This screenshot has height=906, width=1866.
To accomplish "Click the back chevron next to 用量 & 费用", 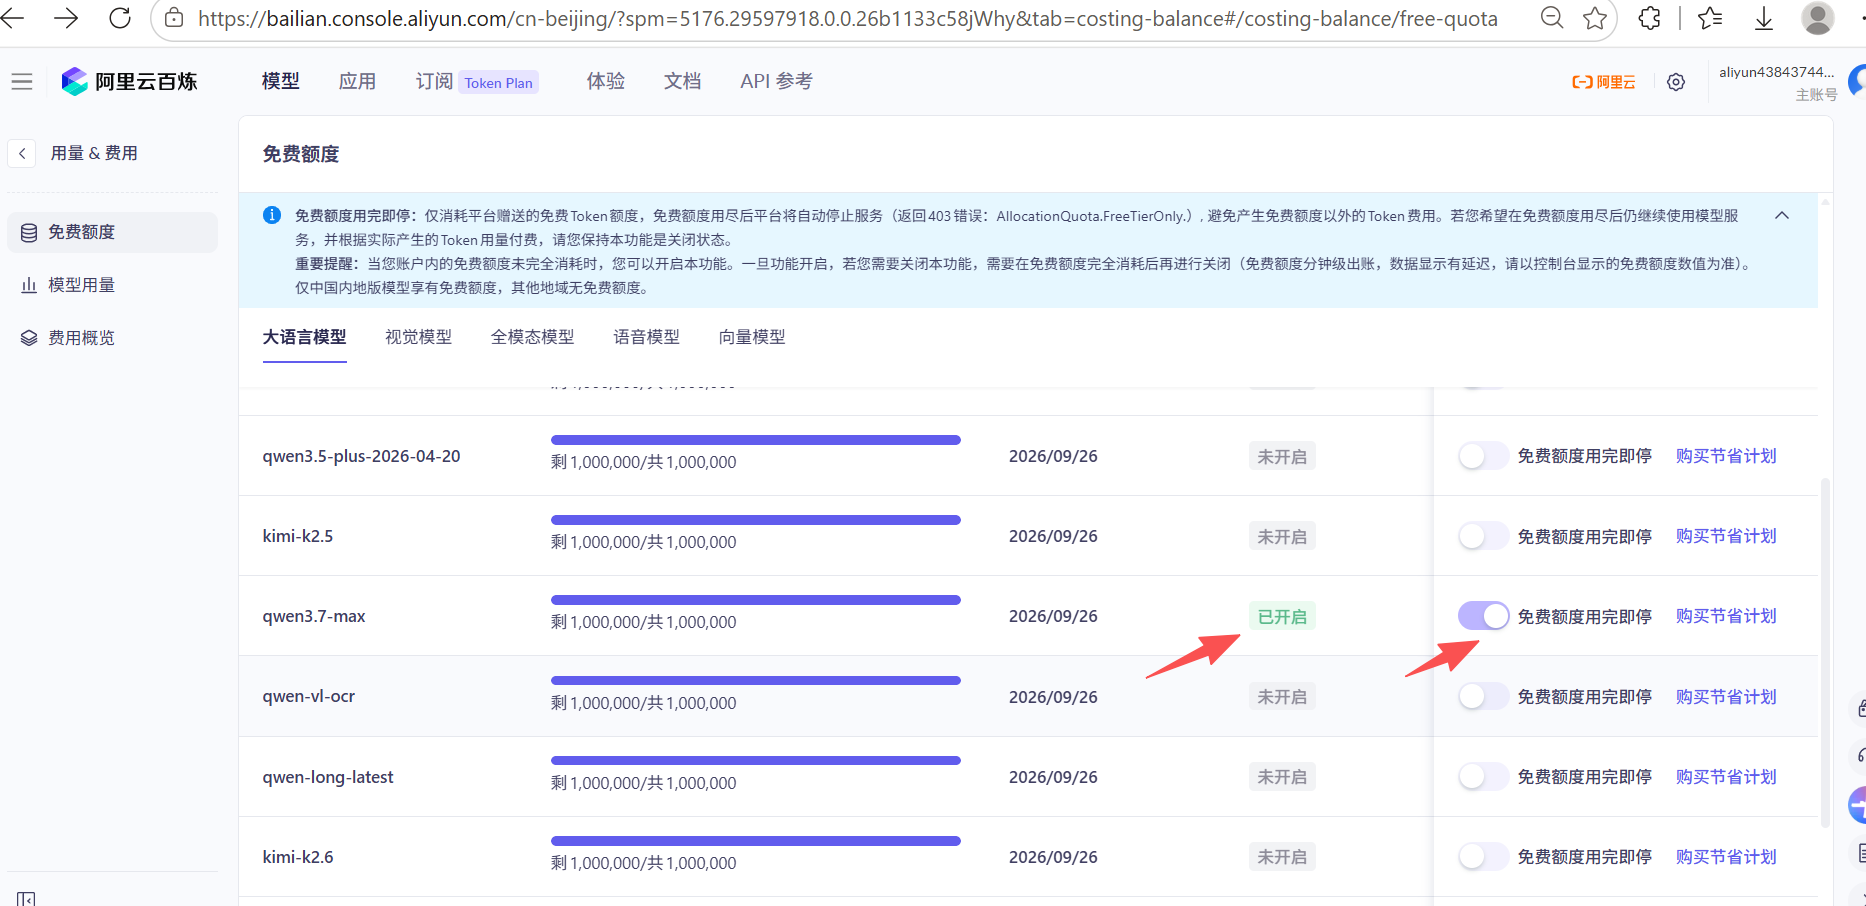I will coord(22,153).
